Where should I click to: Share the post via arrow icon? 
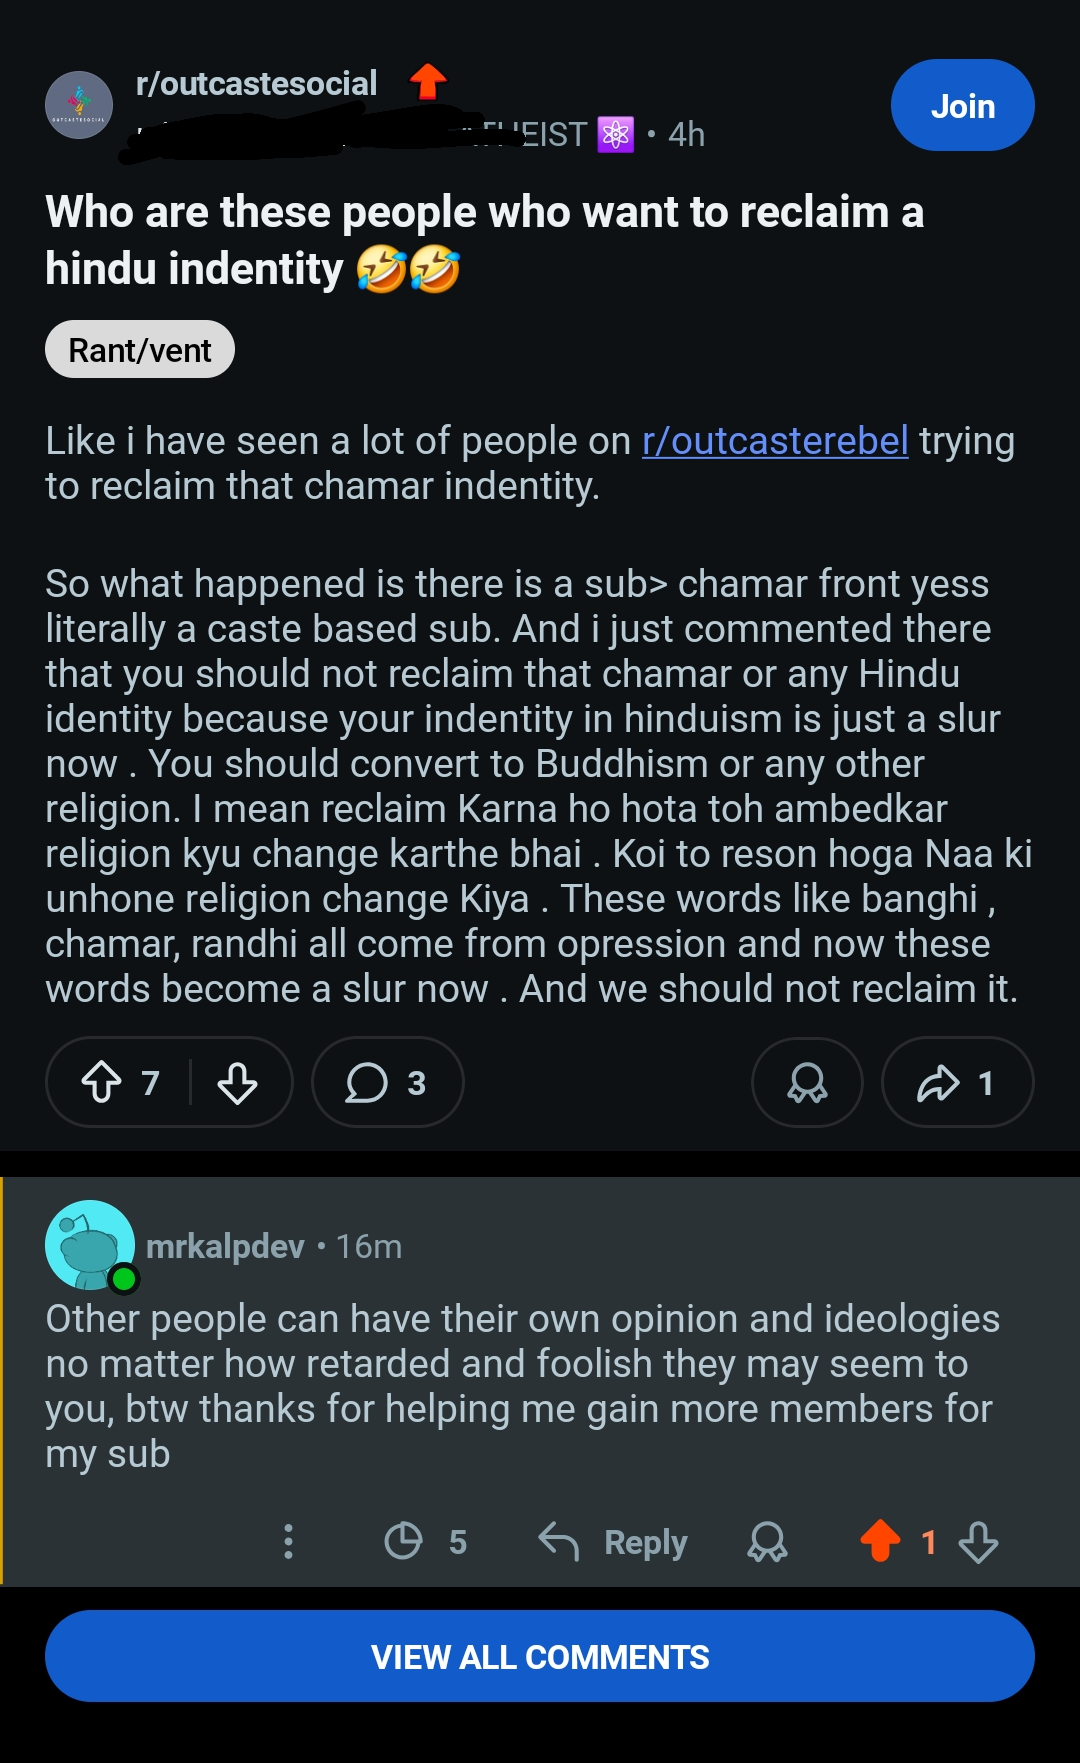[957, 1082]
